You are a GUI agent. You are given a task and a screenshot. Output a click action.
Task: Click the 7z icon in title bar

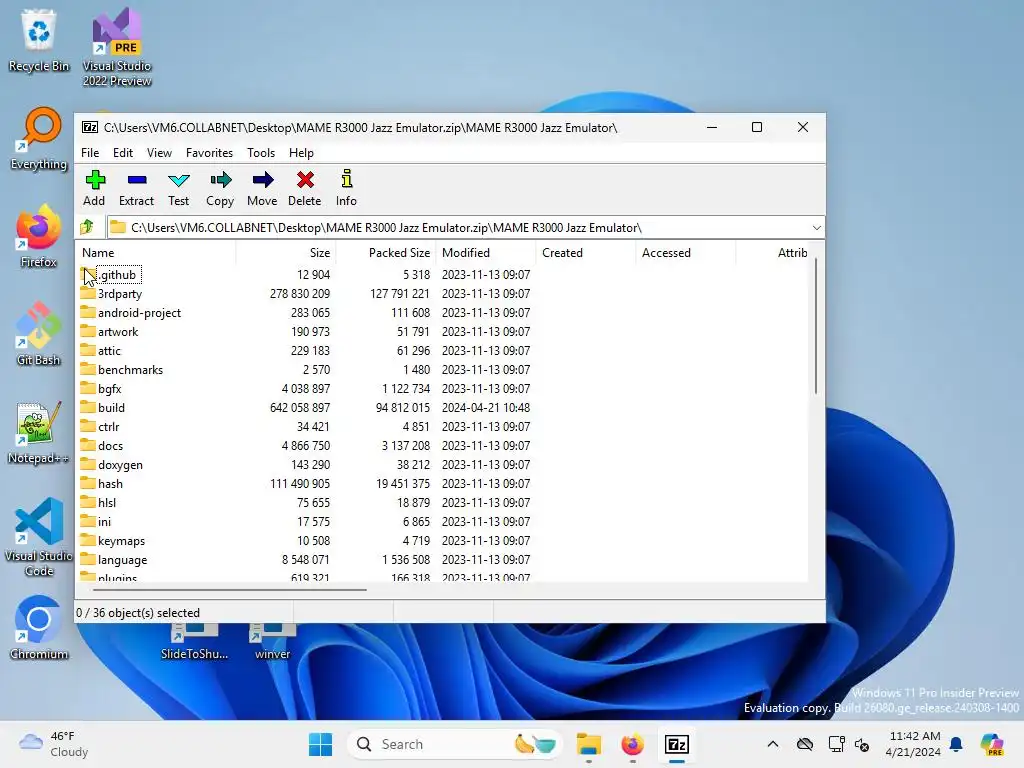coord(89,127)
